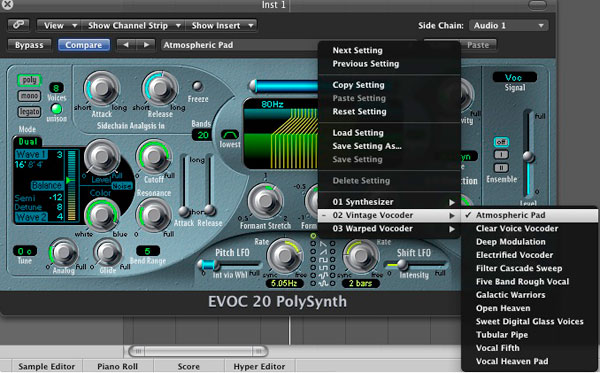The height and width of the screenshot is (373, 600).
Task: Click the Color white-blue knob
Action: tap(102, 215)
